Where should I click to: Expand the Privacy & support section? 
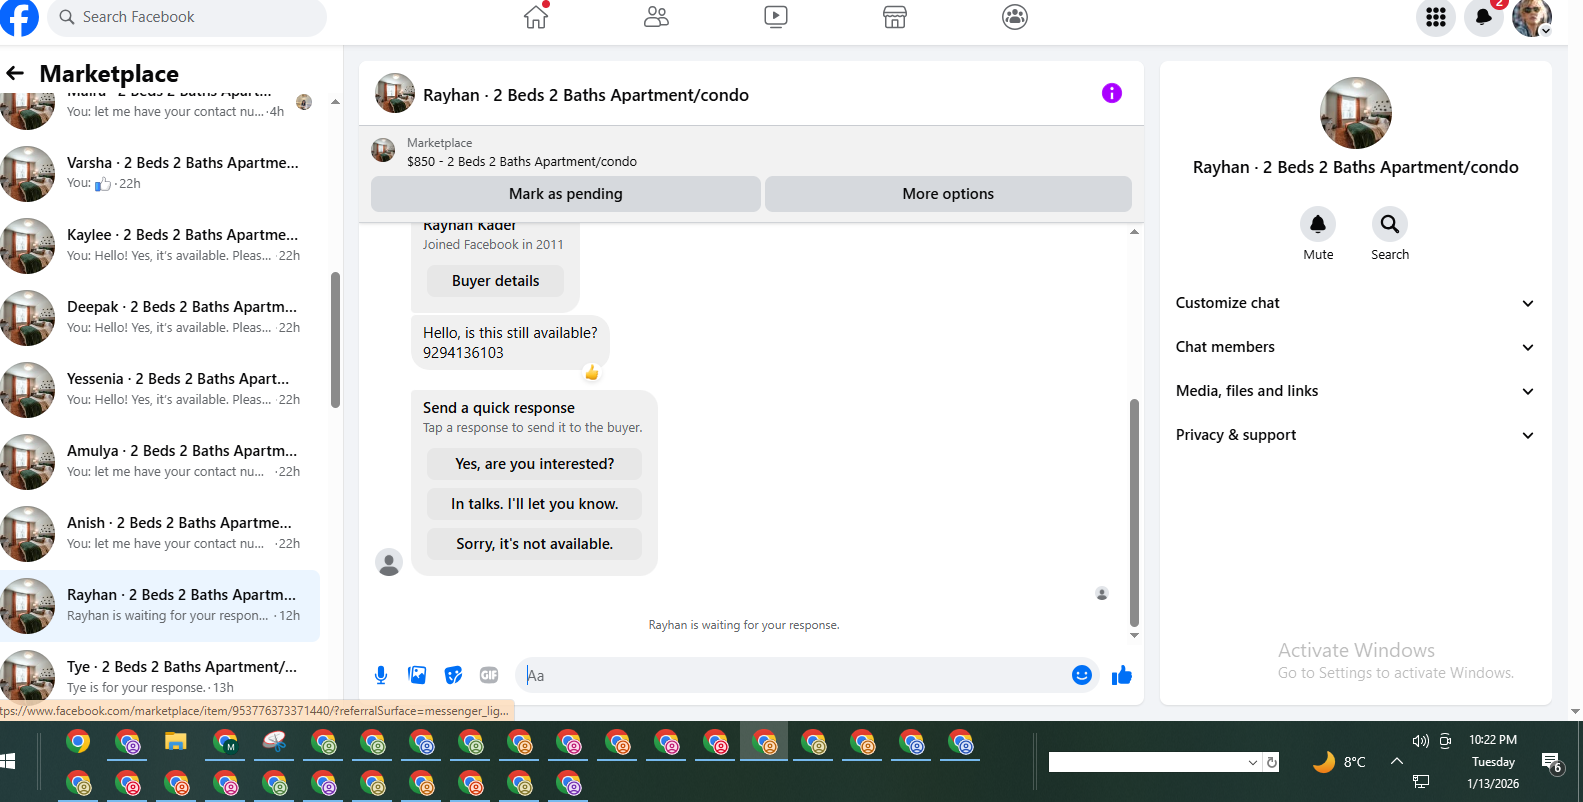tap(1355, 435)
